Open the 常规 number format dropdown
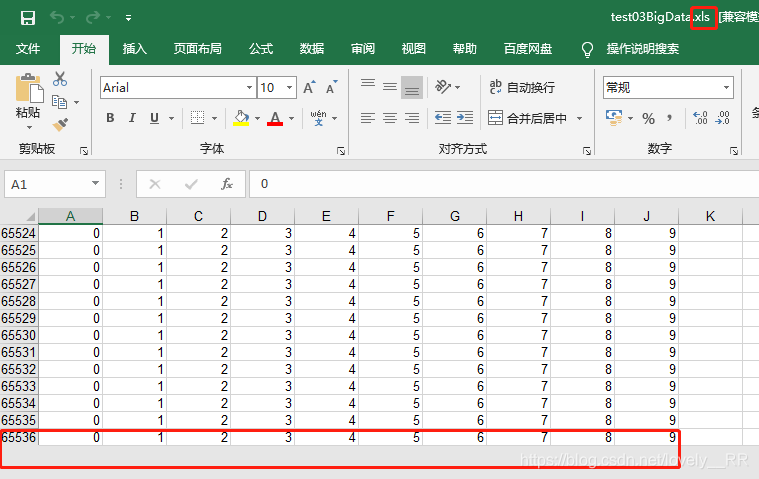The image size is (759, 479). (x=726, y=88)
